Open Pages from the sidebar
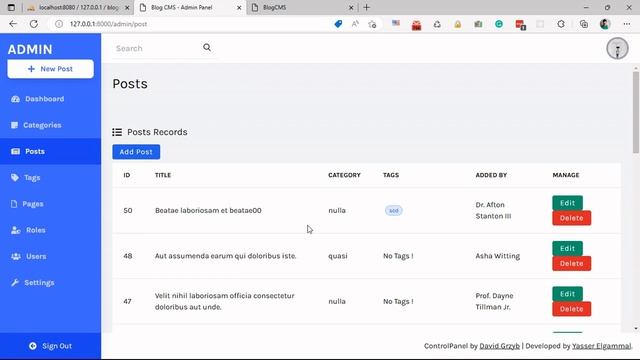640x360 pixels. click(x=50, y=204)
